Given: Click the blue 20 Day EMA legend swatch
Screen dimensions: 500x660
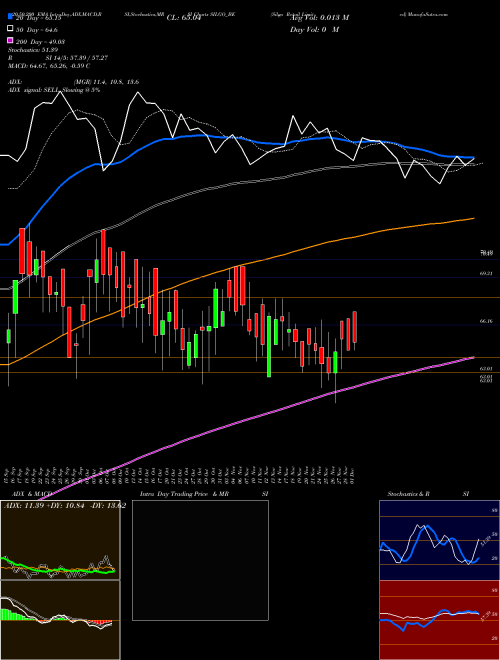Looking at the screenshot, I should coord(10,18).
